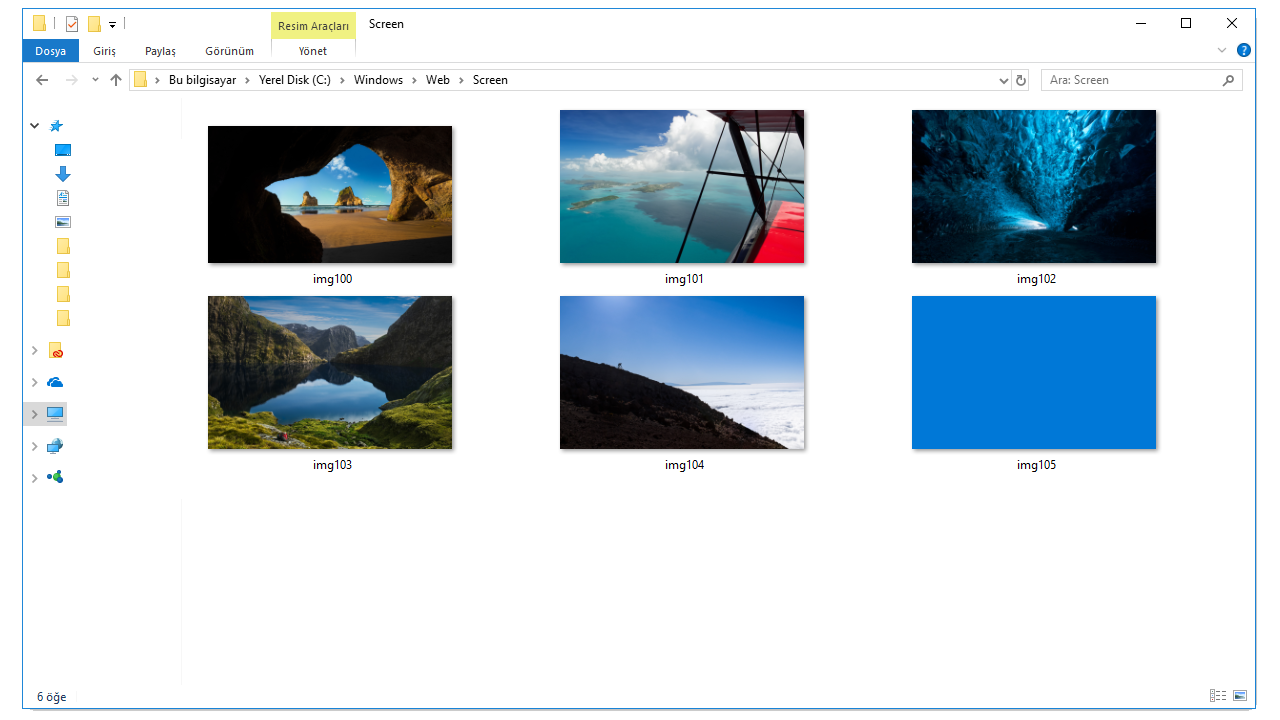Refresh the folder with the refresh icon
Screen dimensions: 1280x720
coord(1021,80)
